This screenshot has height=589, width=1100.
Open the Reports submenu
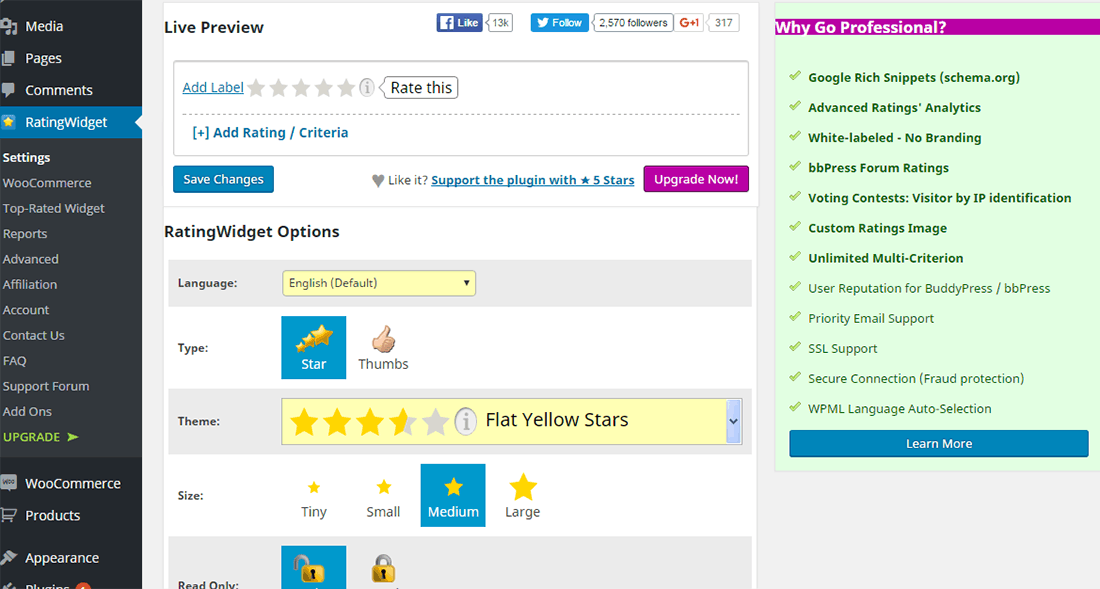pos(25,233)
